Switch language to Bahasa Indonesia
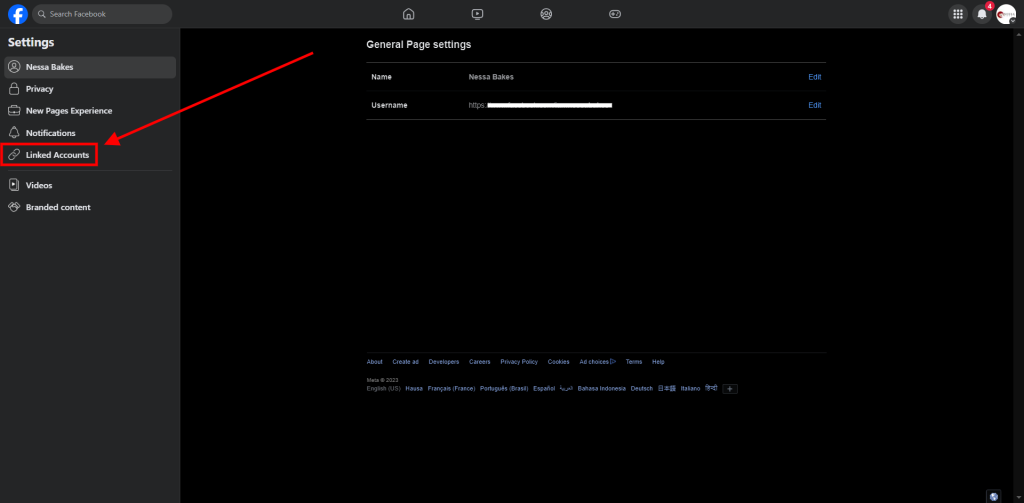The width and height of the screenshot is (1024, 503). pos(601,389)
